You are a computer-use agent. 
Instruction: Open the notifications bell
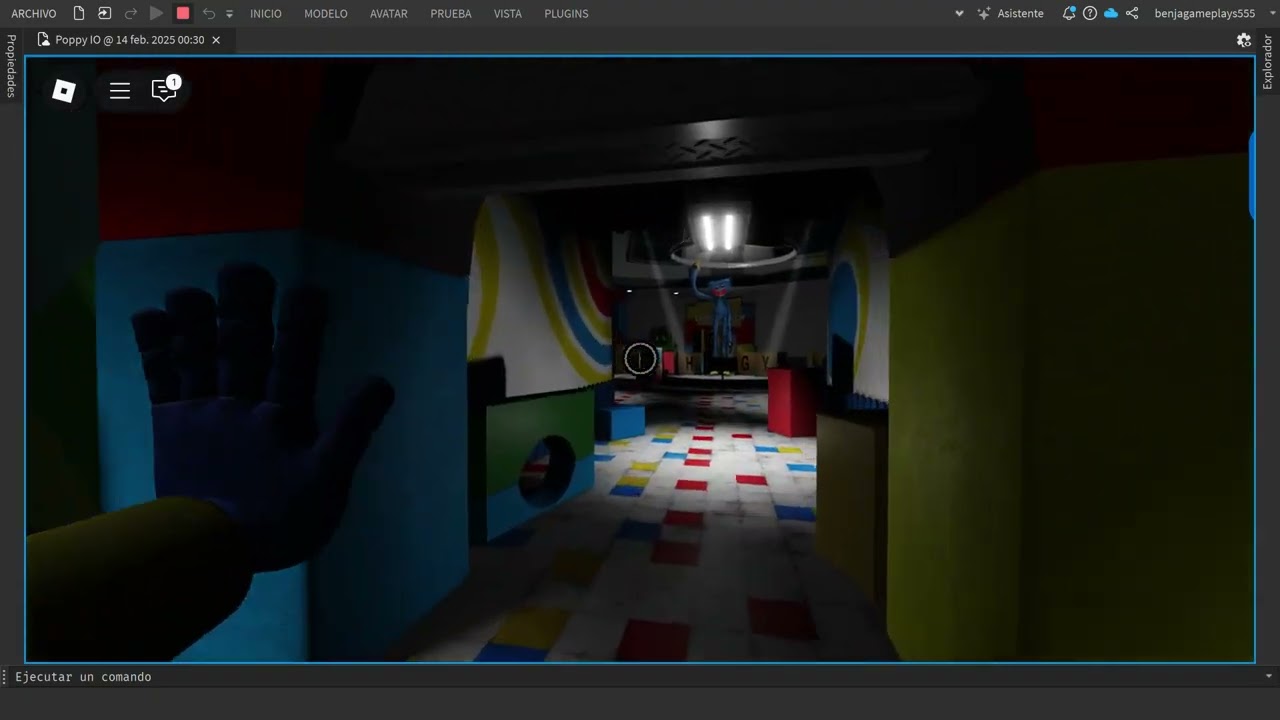1069,13
